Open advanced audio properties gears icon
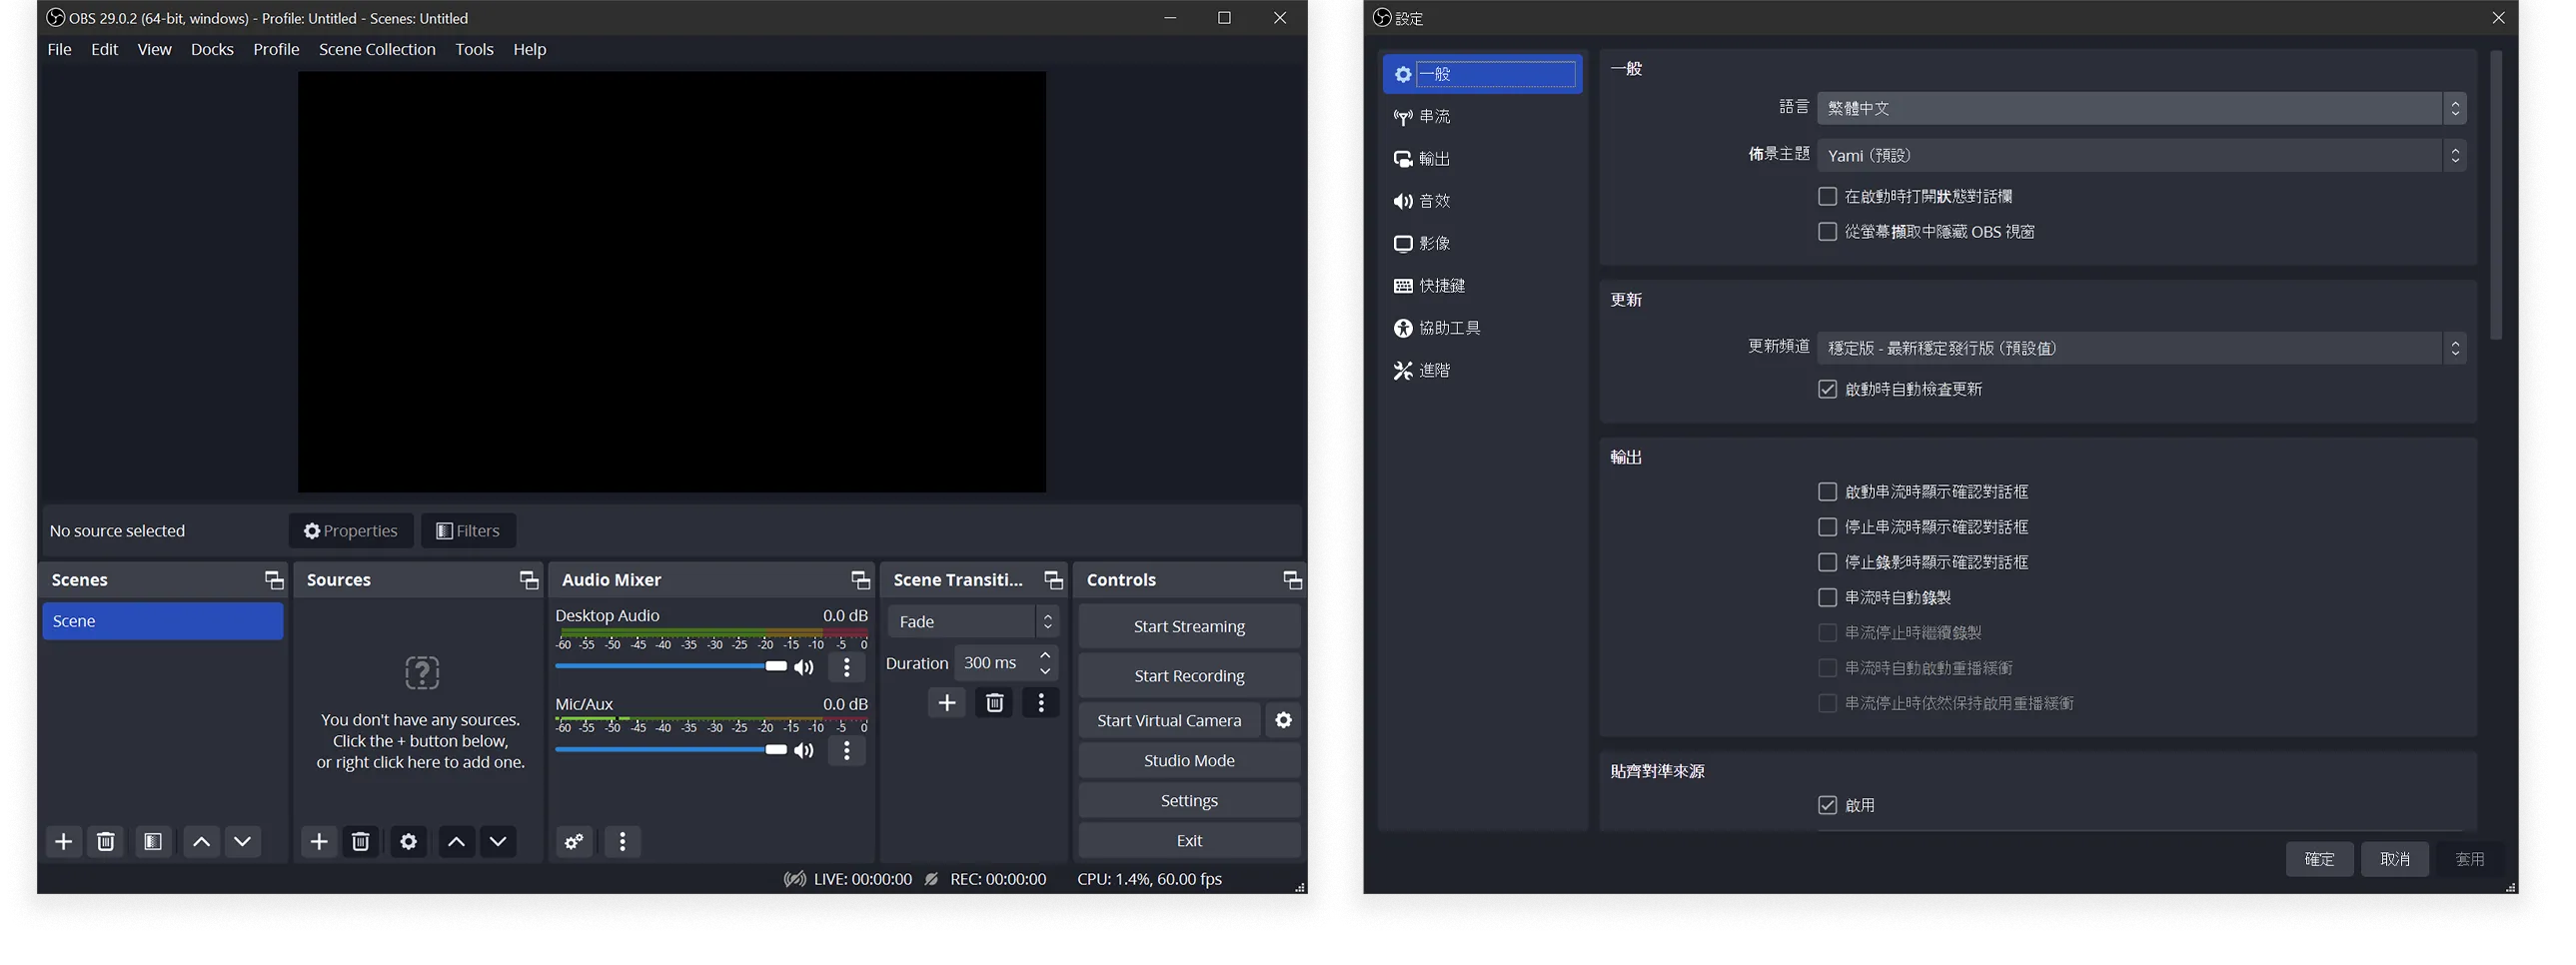Viewport: 2576px width, 965px height. pyautogui.click(x=574, y=842)
